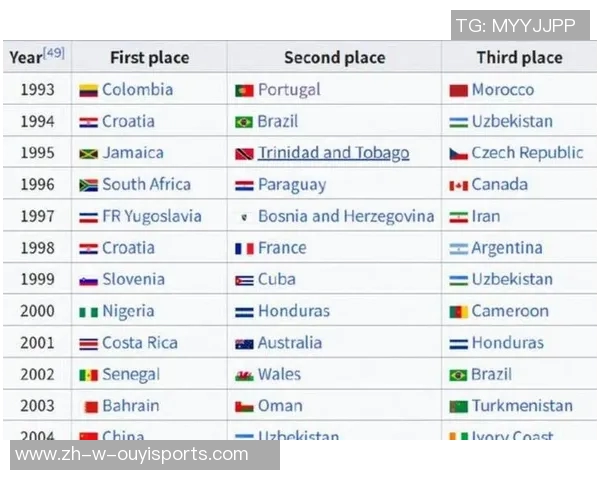
Task: Click the Costa Rica link
Action: tap(139, 343)
